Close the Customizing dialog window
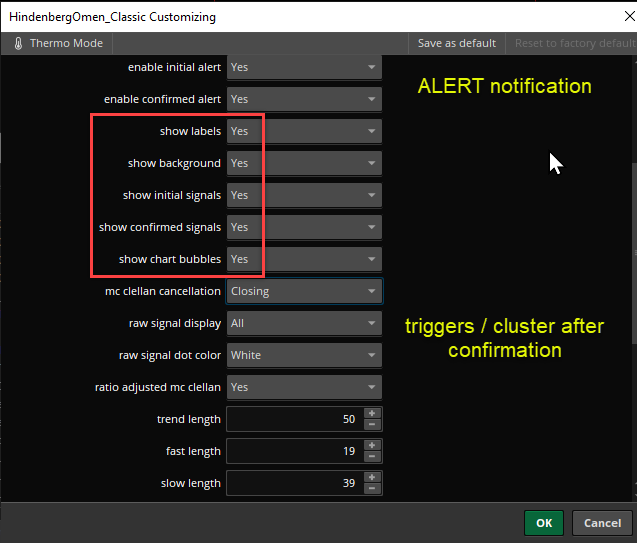 click(x=629, y=16)
